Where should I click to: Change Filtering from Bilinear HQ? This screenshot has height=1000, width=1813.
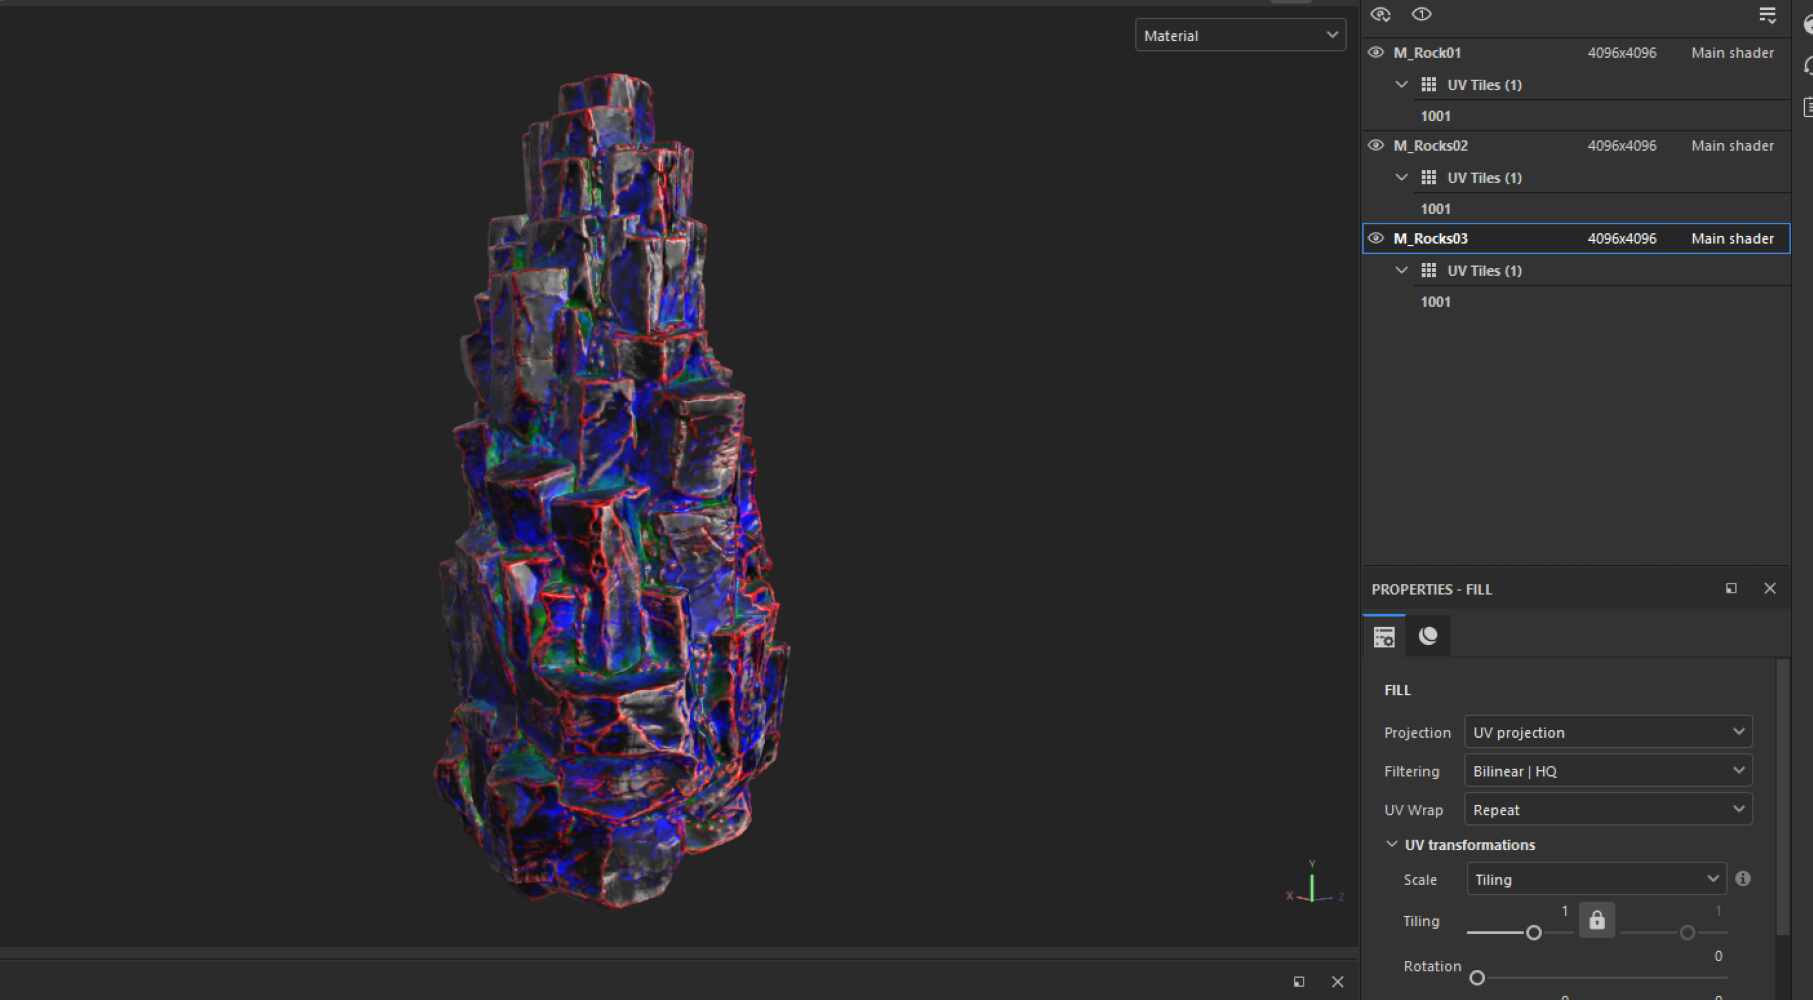(1606, 770)
